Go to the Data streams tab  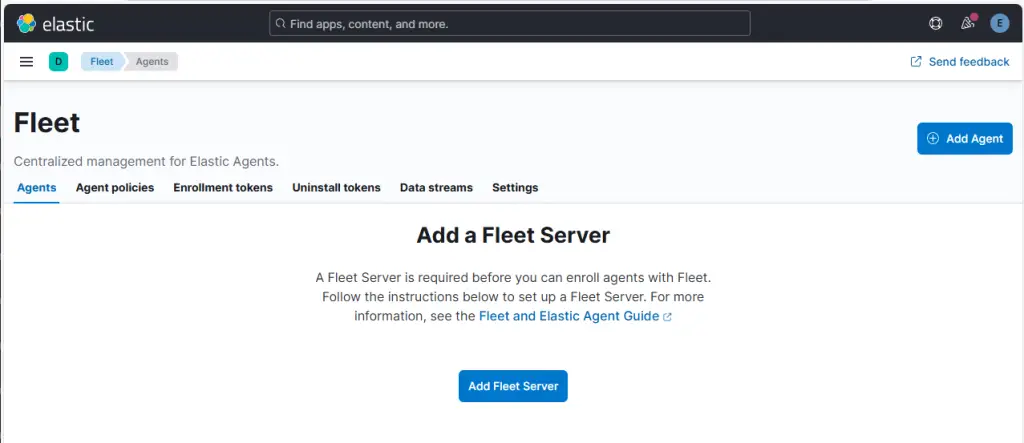pos(436,188)
